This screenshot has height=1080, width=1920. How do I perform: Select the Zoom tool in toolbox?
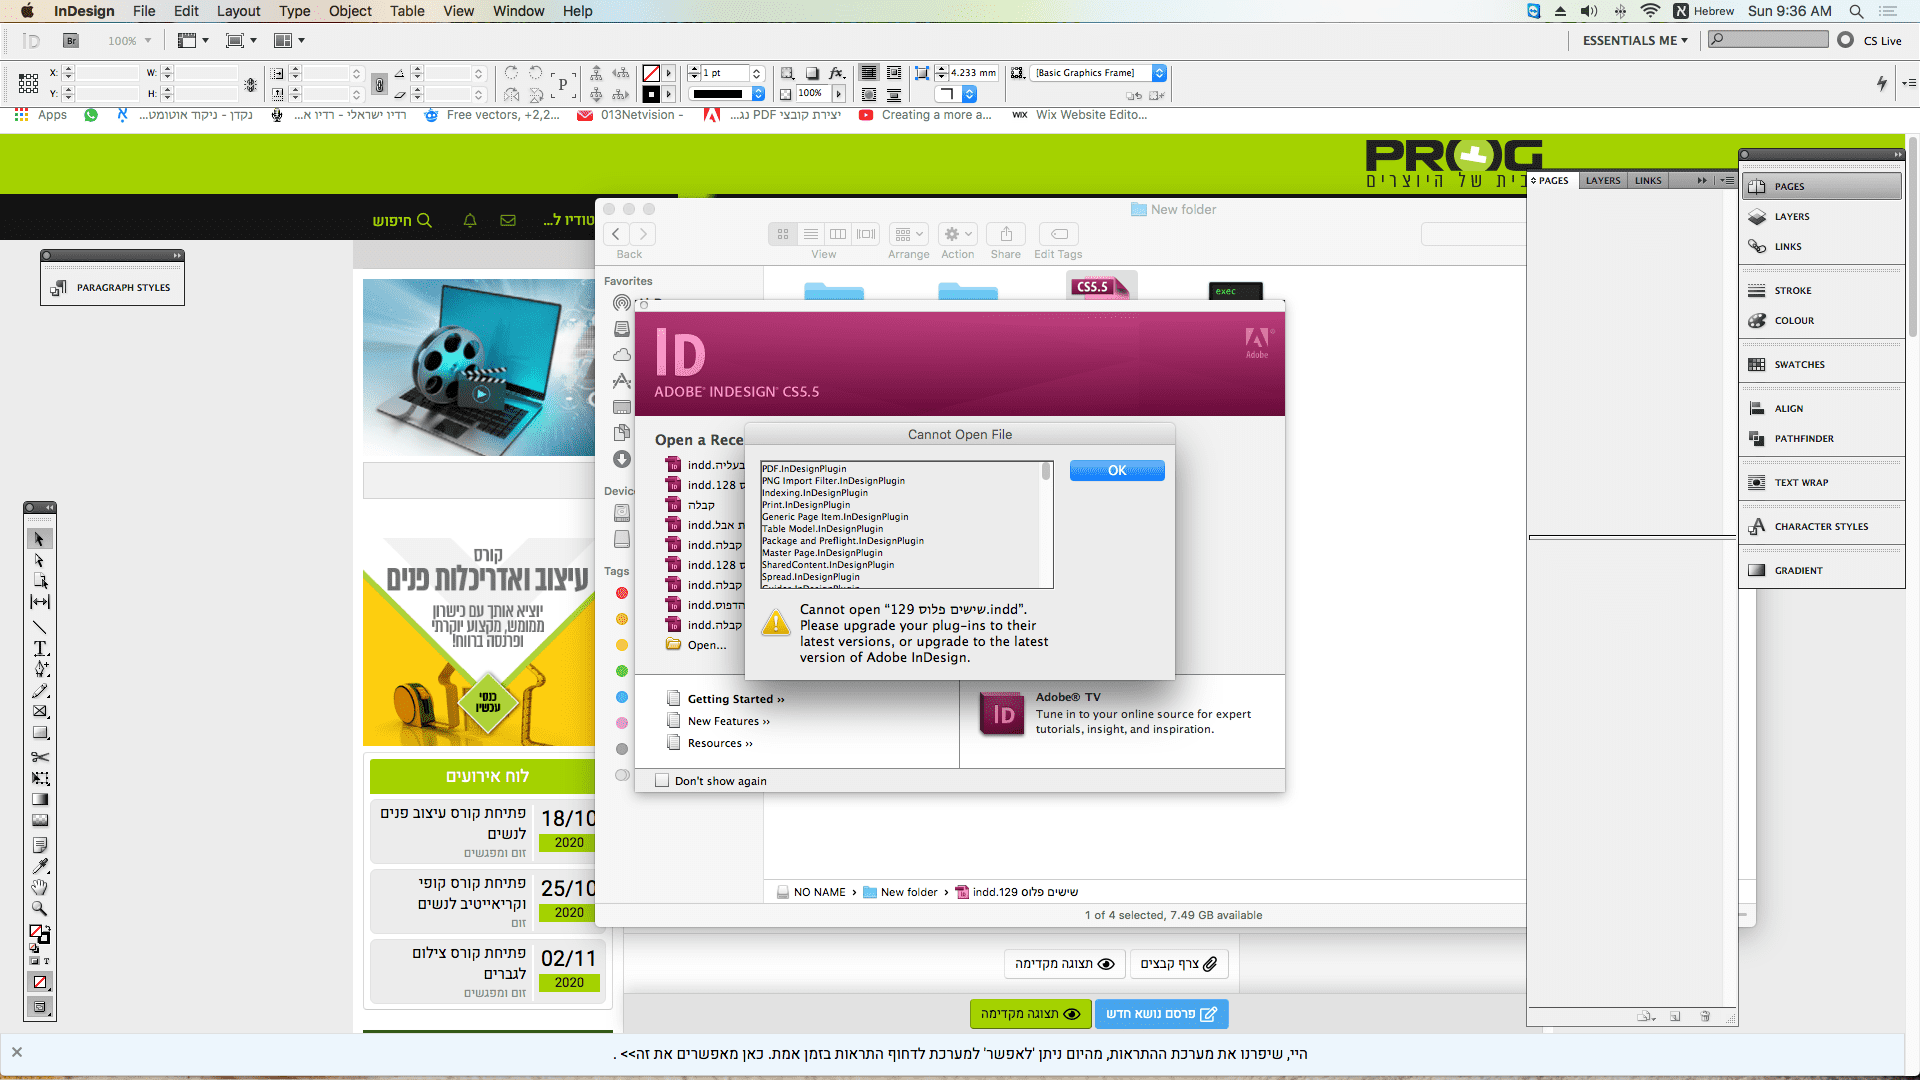coord(40,909)
